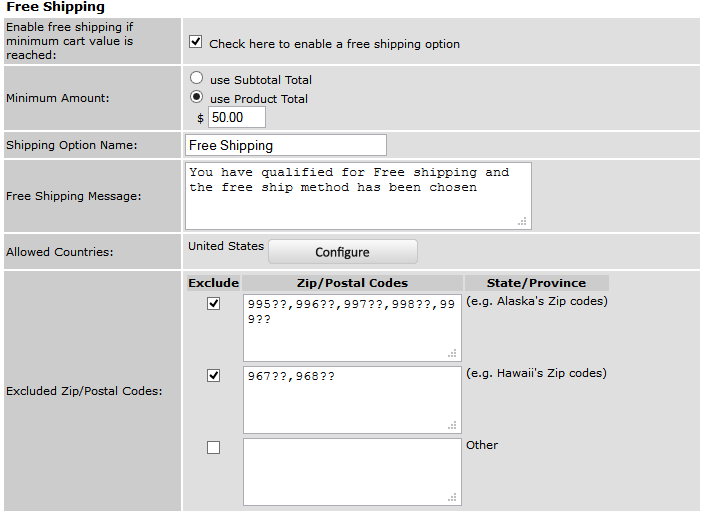The height and width of the screenshot is (513, 701).
Task: Select the use Subtotal Total radio button
Action: tap(196, 78)
